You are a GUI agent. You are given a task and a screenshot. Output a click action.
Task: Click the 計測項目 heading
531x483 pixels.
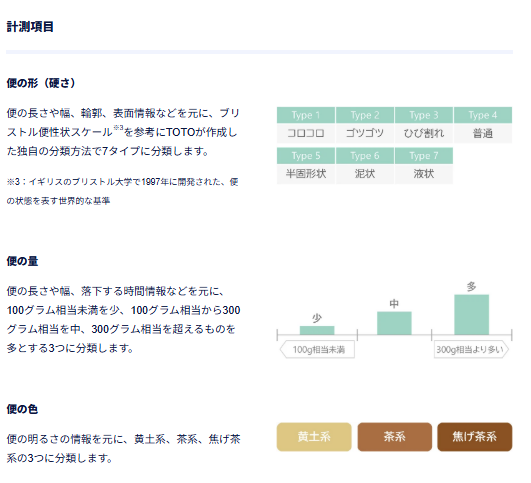point(30,26)
